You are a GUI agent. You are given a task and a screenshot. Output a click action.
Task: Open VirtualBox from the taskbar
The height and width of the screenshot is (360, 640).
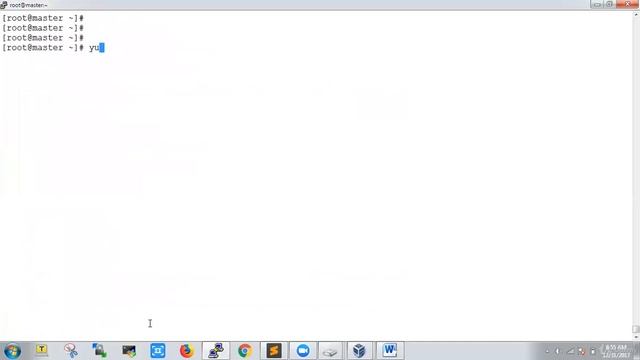[359, 351]
